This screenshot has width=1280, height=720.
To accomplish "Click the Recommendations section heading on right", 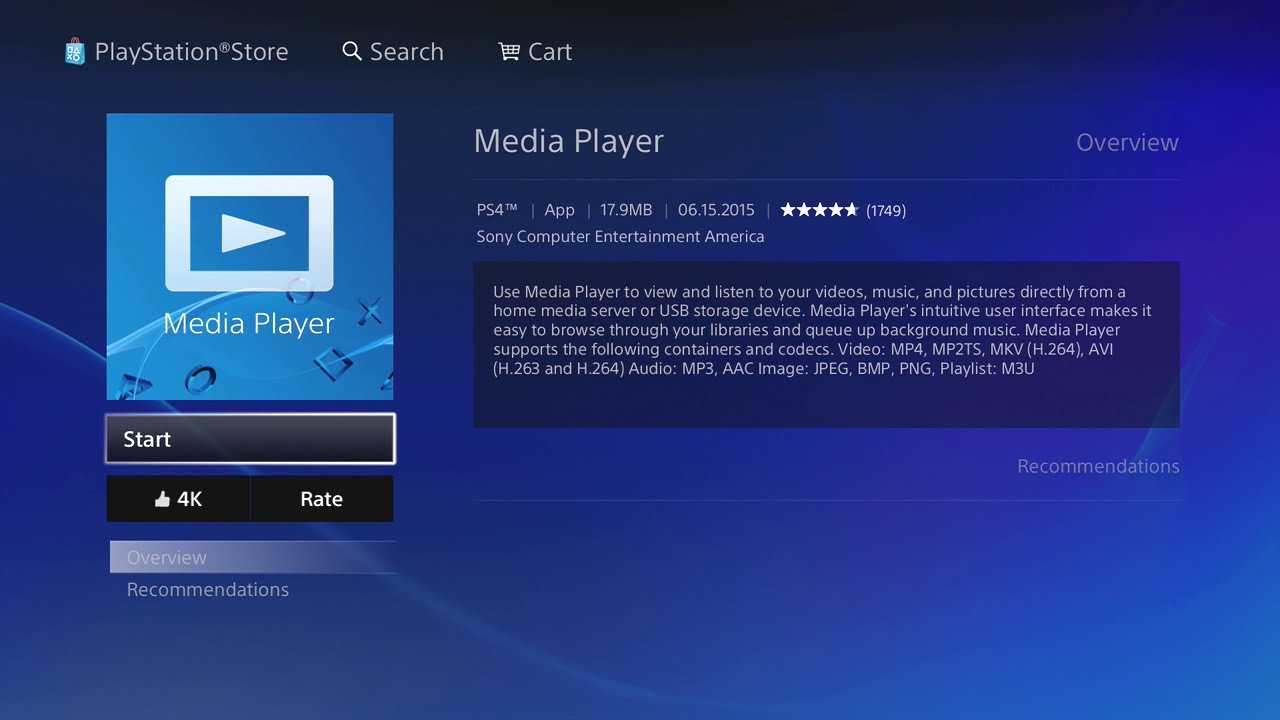I will (x=1098, y=467).
